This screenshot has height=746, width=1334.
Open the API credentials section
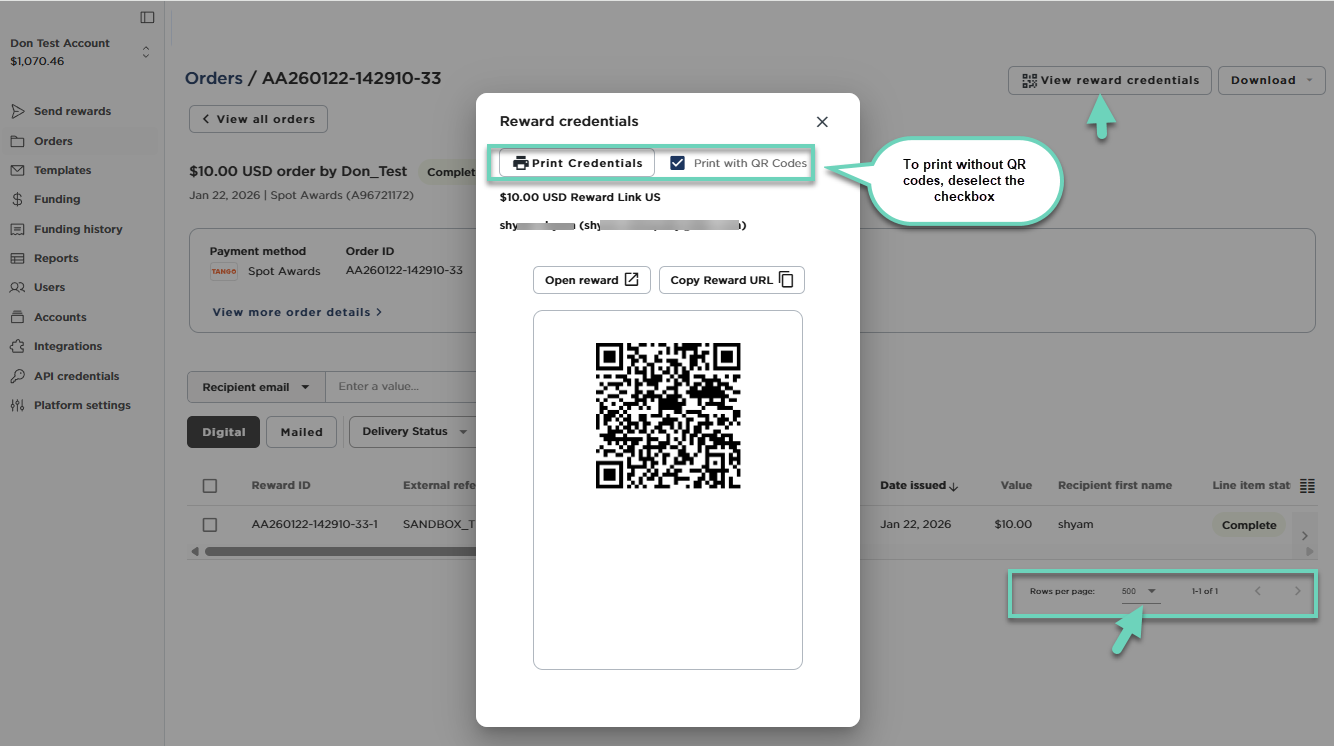pos(76,376)
